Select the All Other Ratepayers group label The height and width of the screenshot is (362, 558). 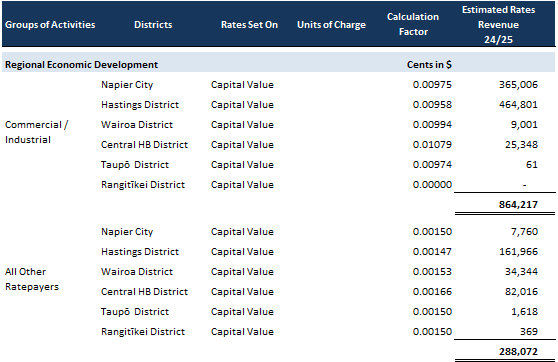32,279
